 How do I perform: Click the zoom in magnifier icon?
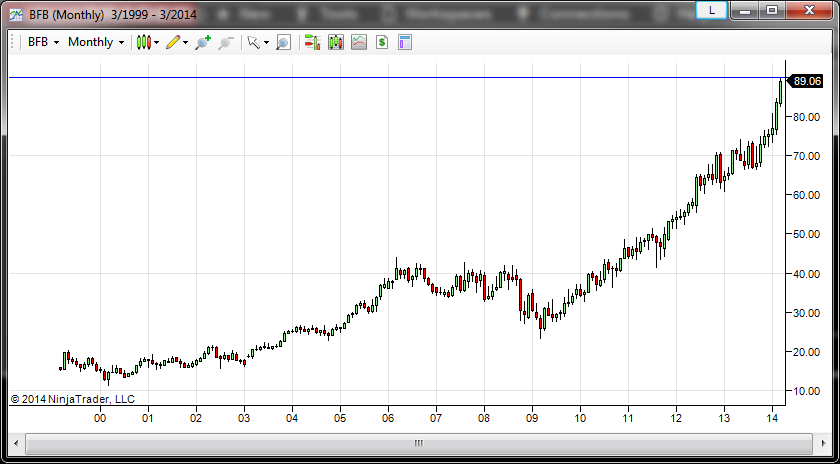point(203,42)
